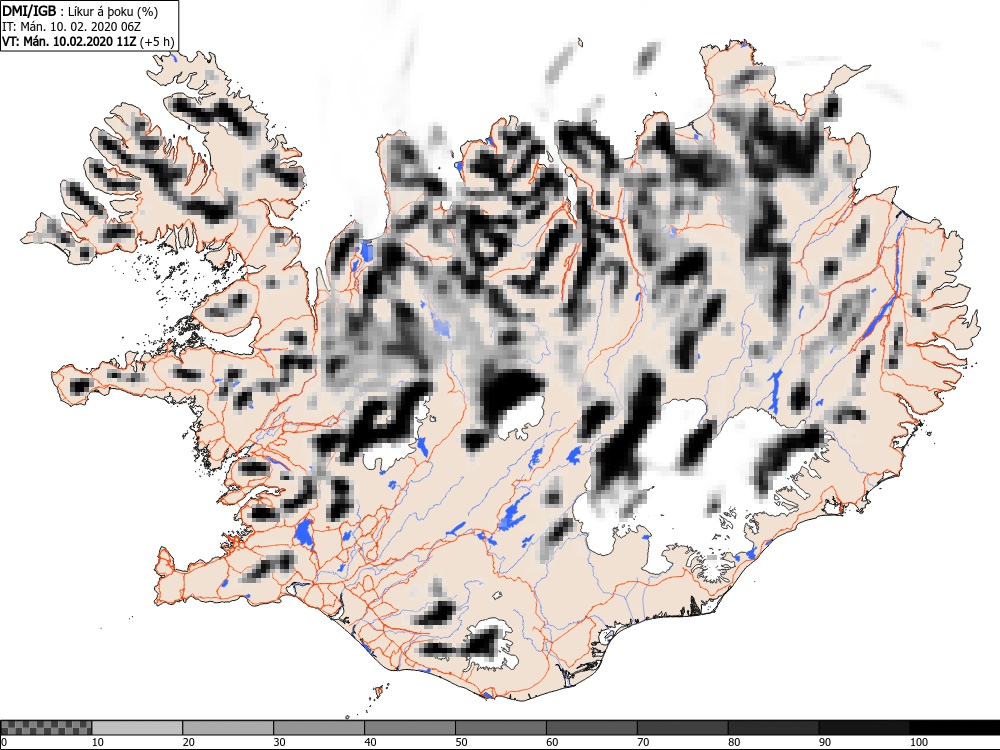Click the "100" legend scale label
The height and width of the screenshot is (750, 1000).
919,742
